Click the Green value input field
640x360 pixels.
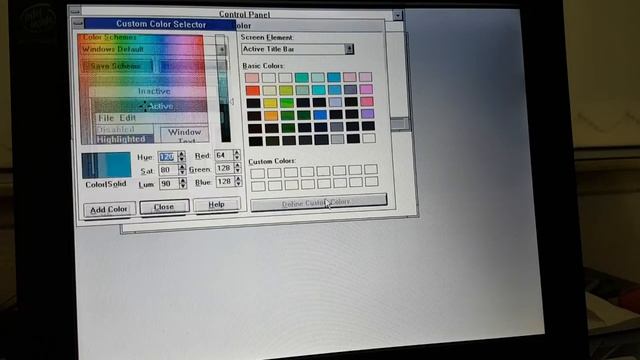click(x=224, y=168)
